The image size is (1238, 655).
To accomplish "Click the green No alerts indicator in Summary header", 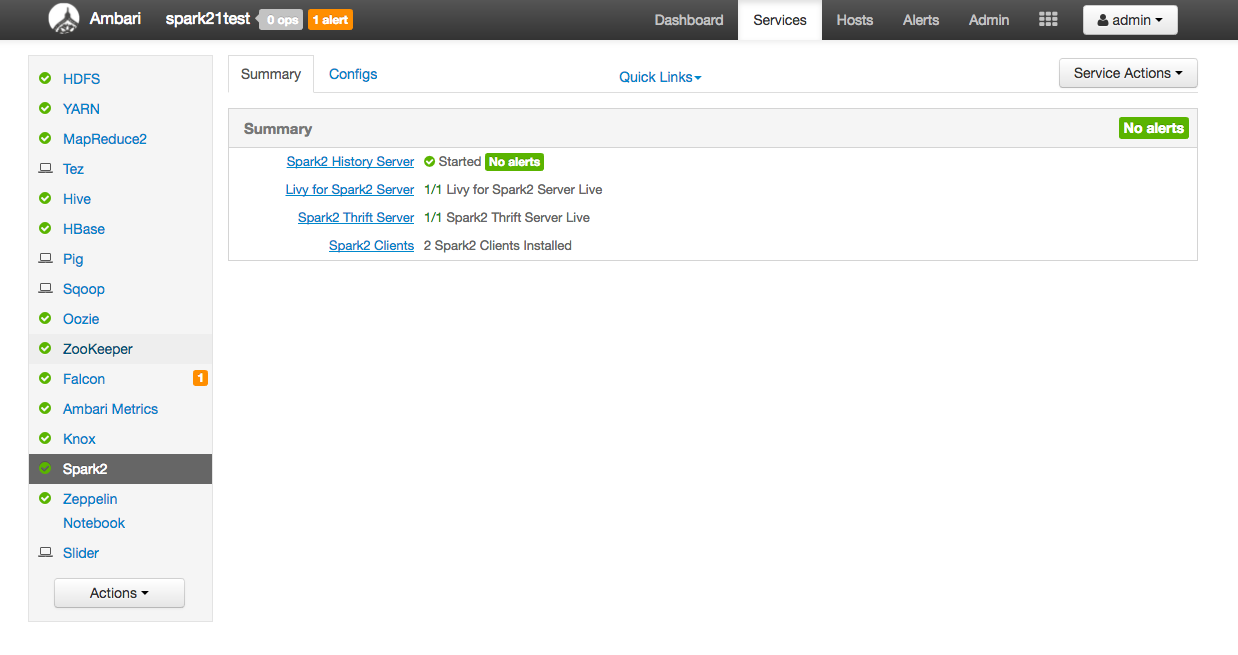I will (x=1153, y=128).
